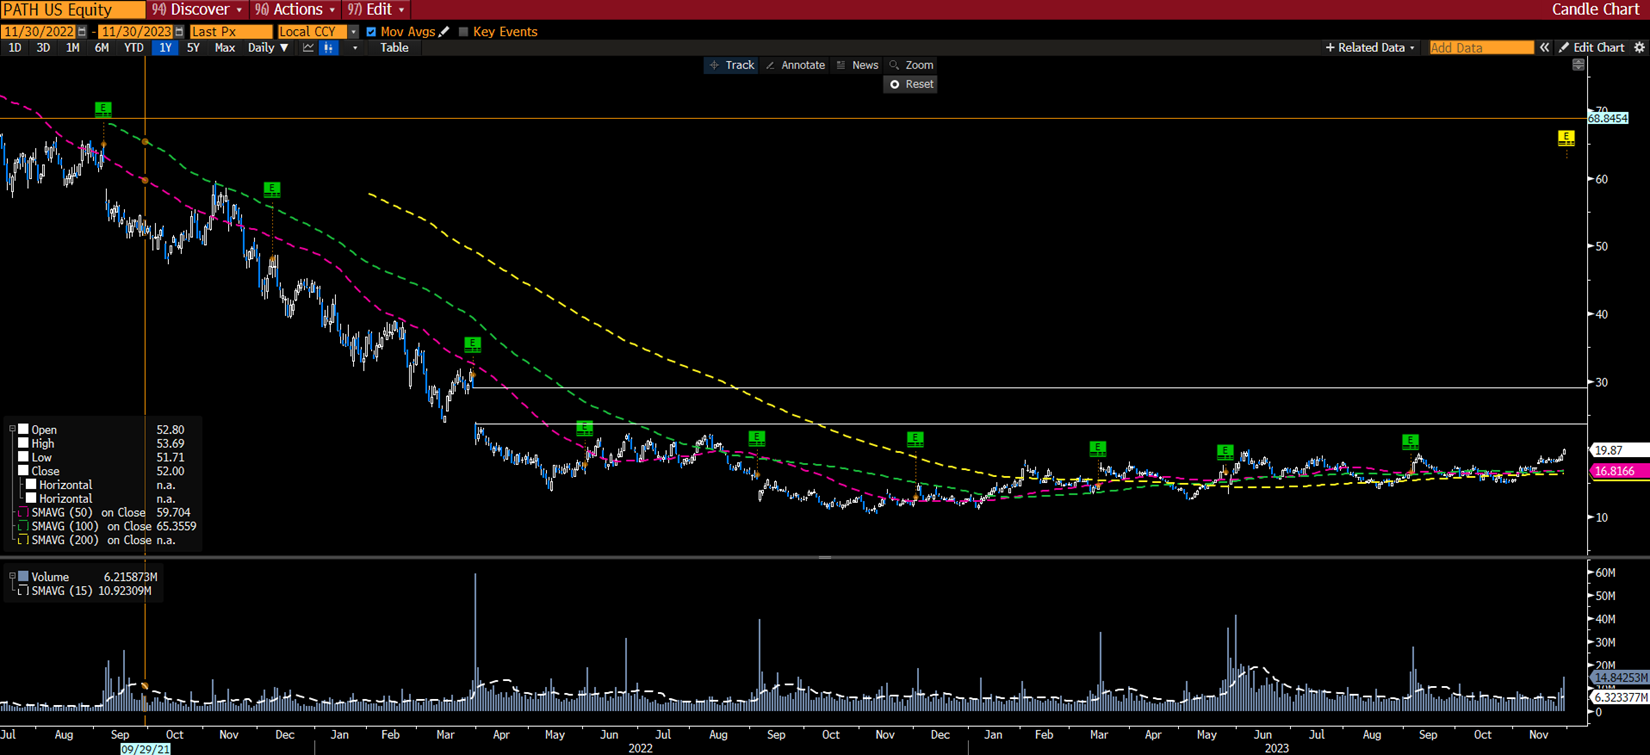The width and height of the screenshot is (1650, 755).
Task: Open the Edit menu
Action: pos(376,10)
